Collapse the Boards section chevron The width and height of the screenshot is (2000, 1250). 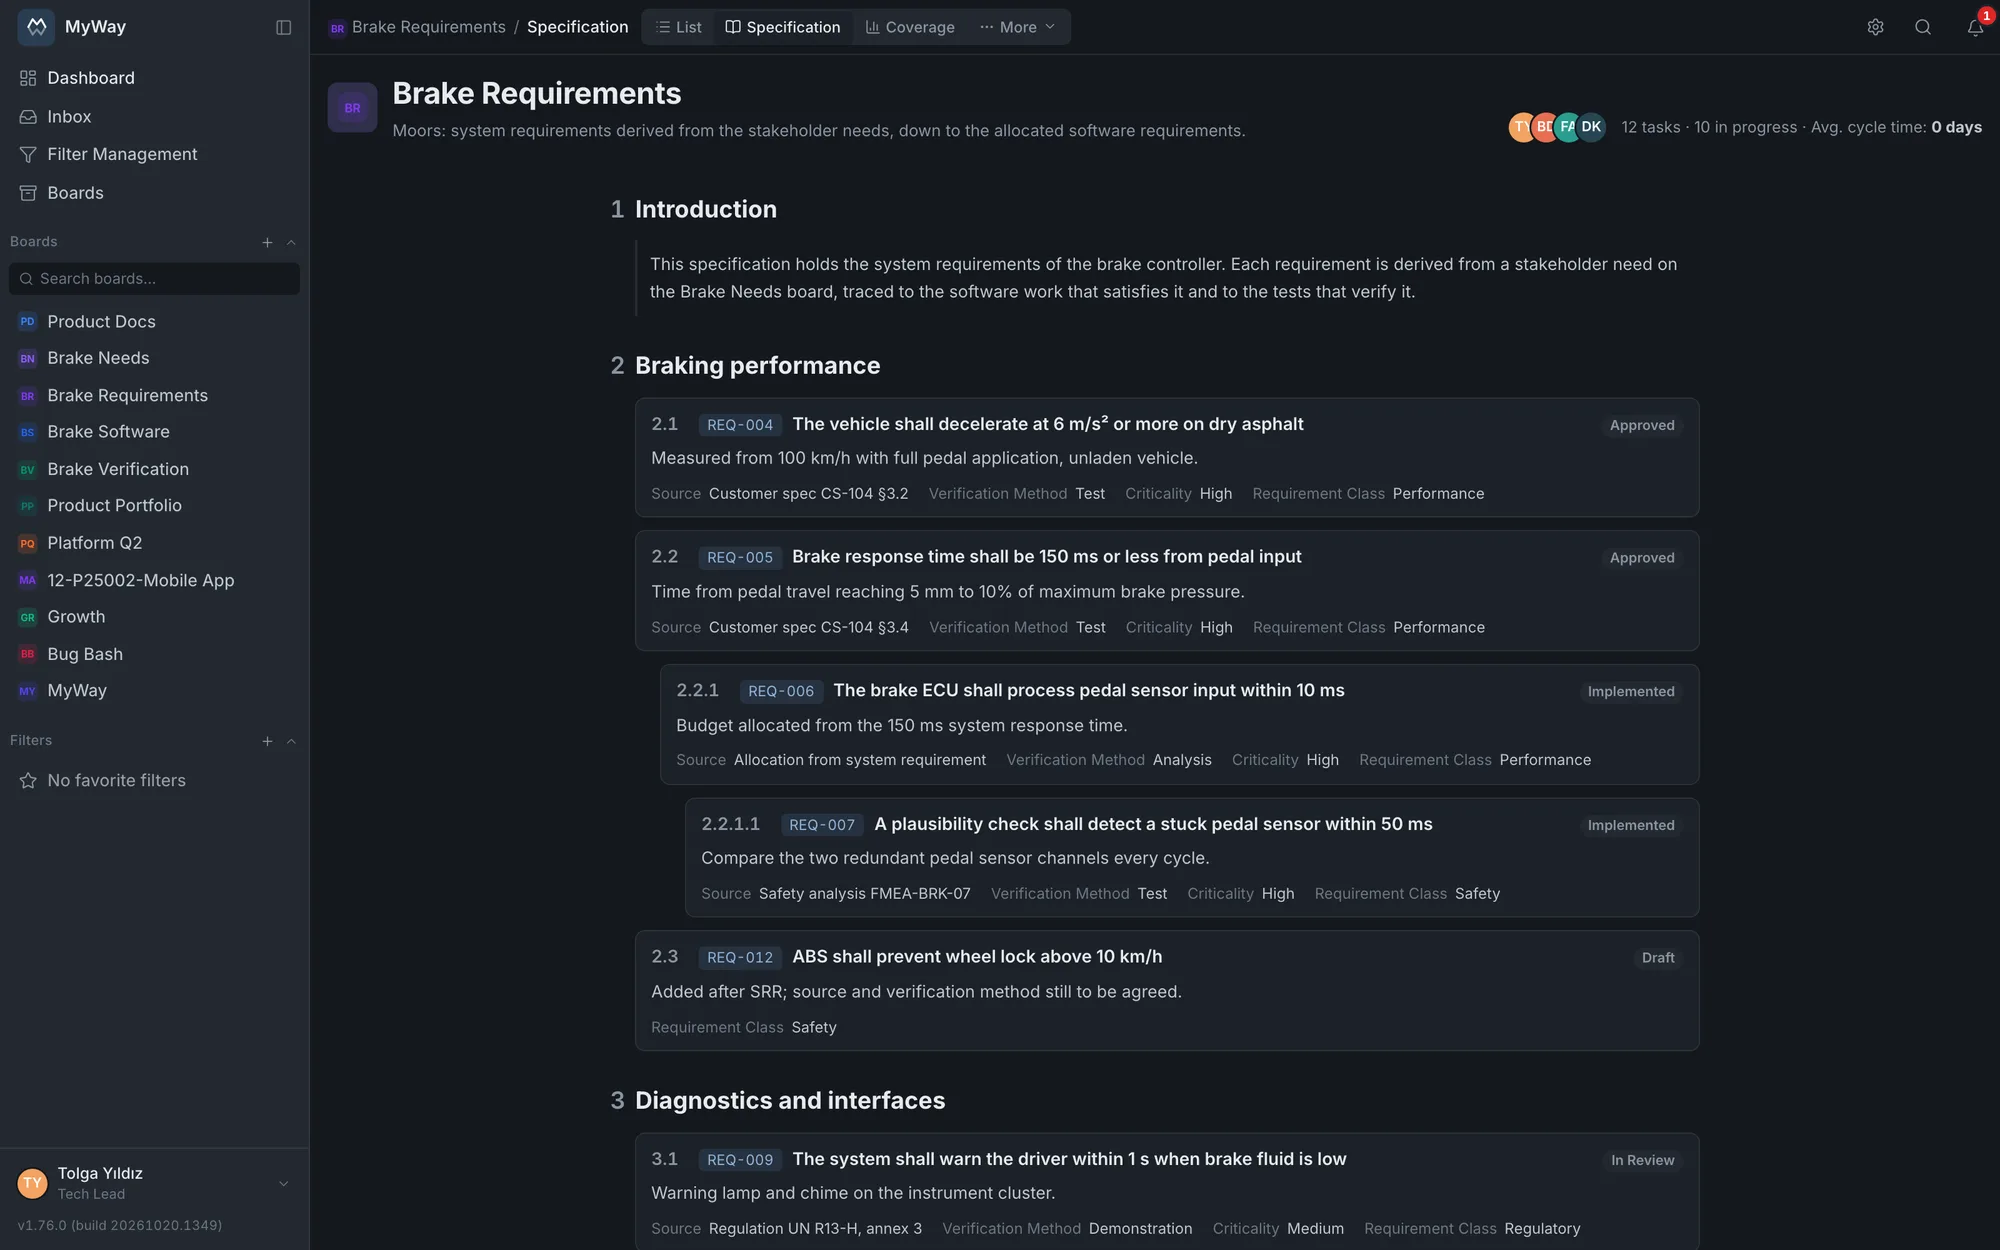pos(291,242)
